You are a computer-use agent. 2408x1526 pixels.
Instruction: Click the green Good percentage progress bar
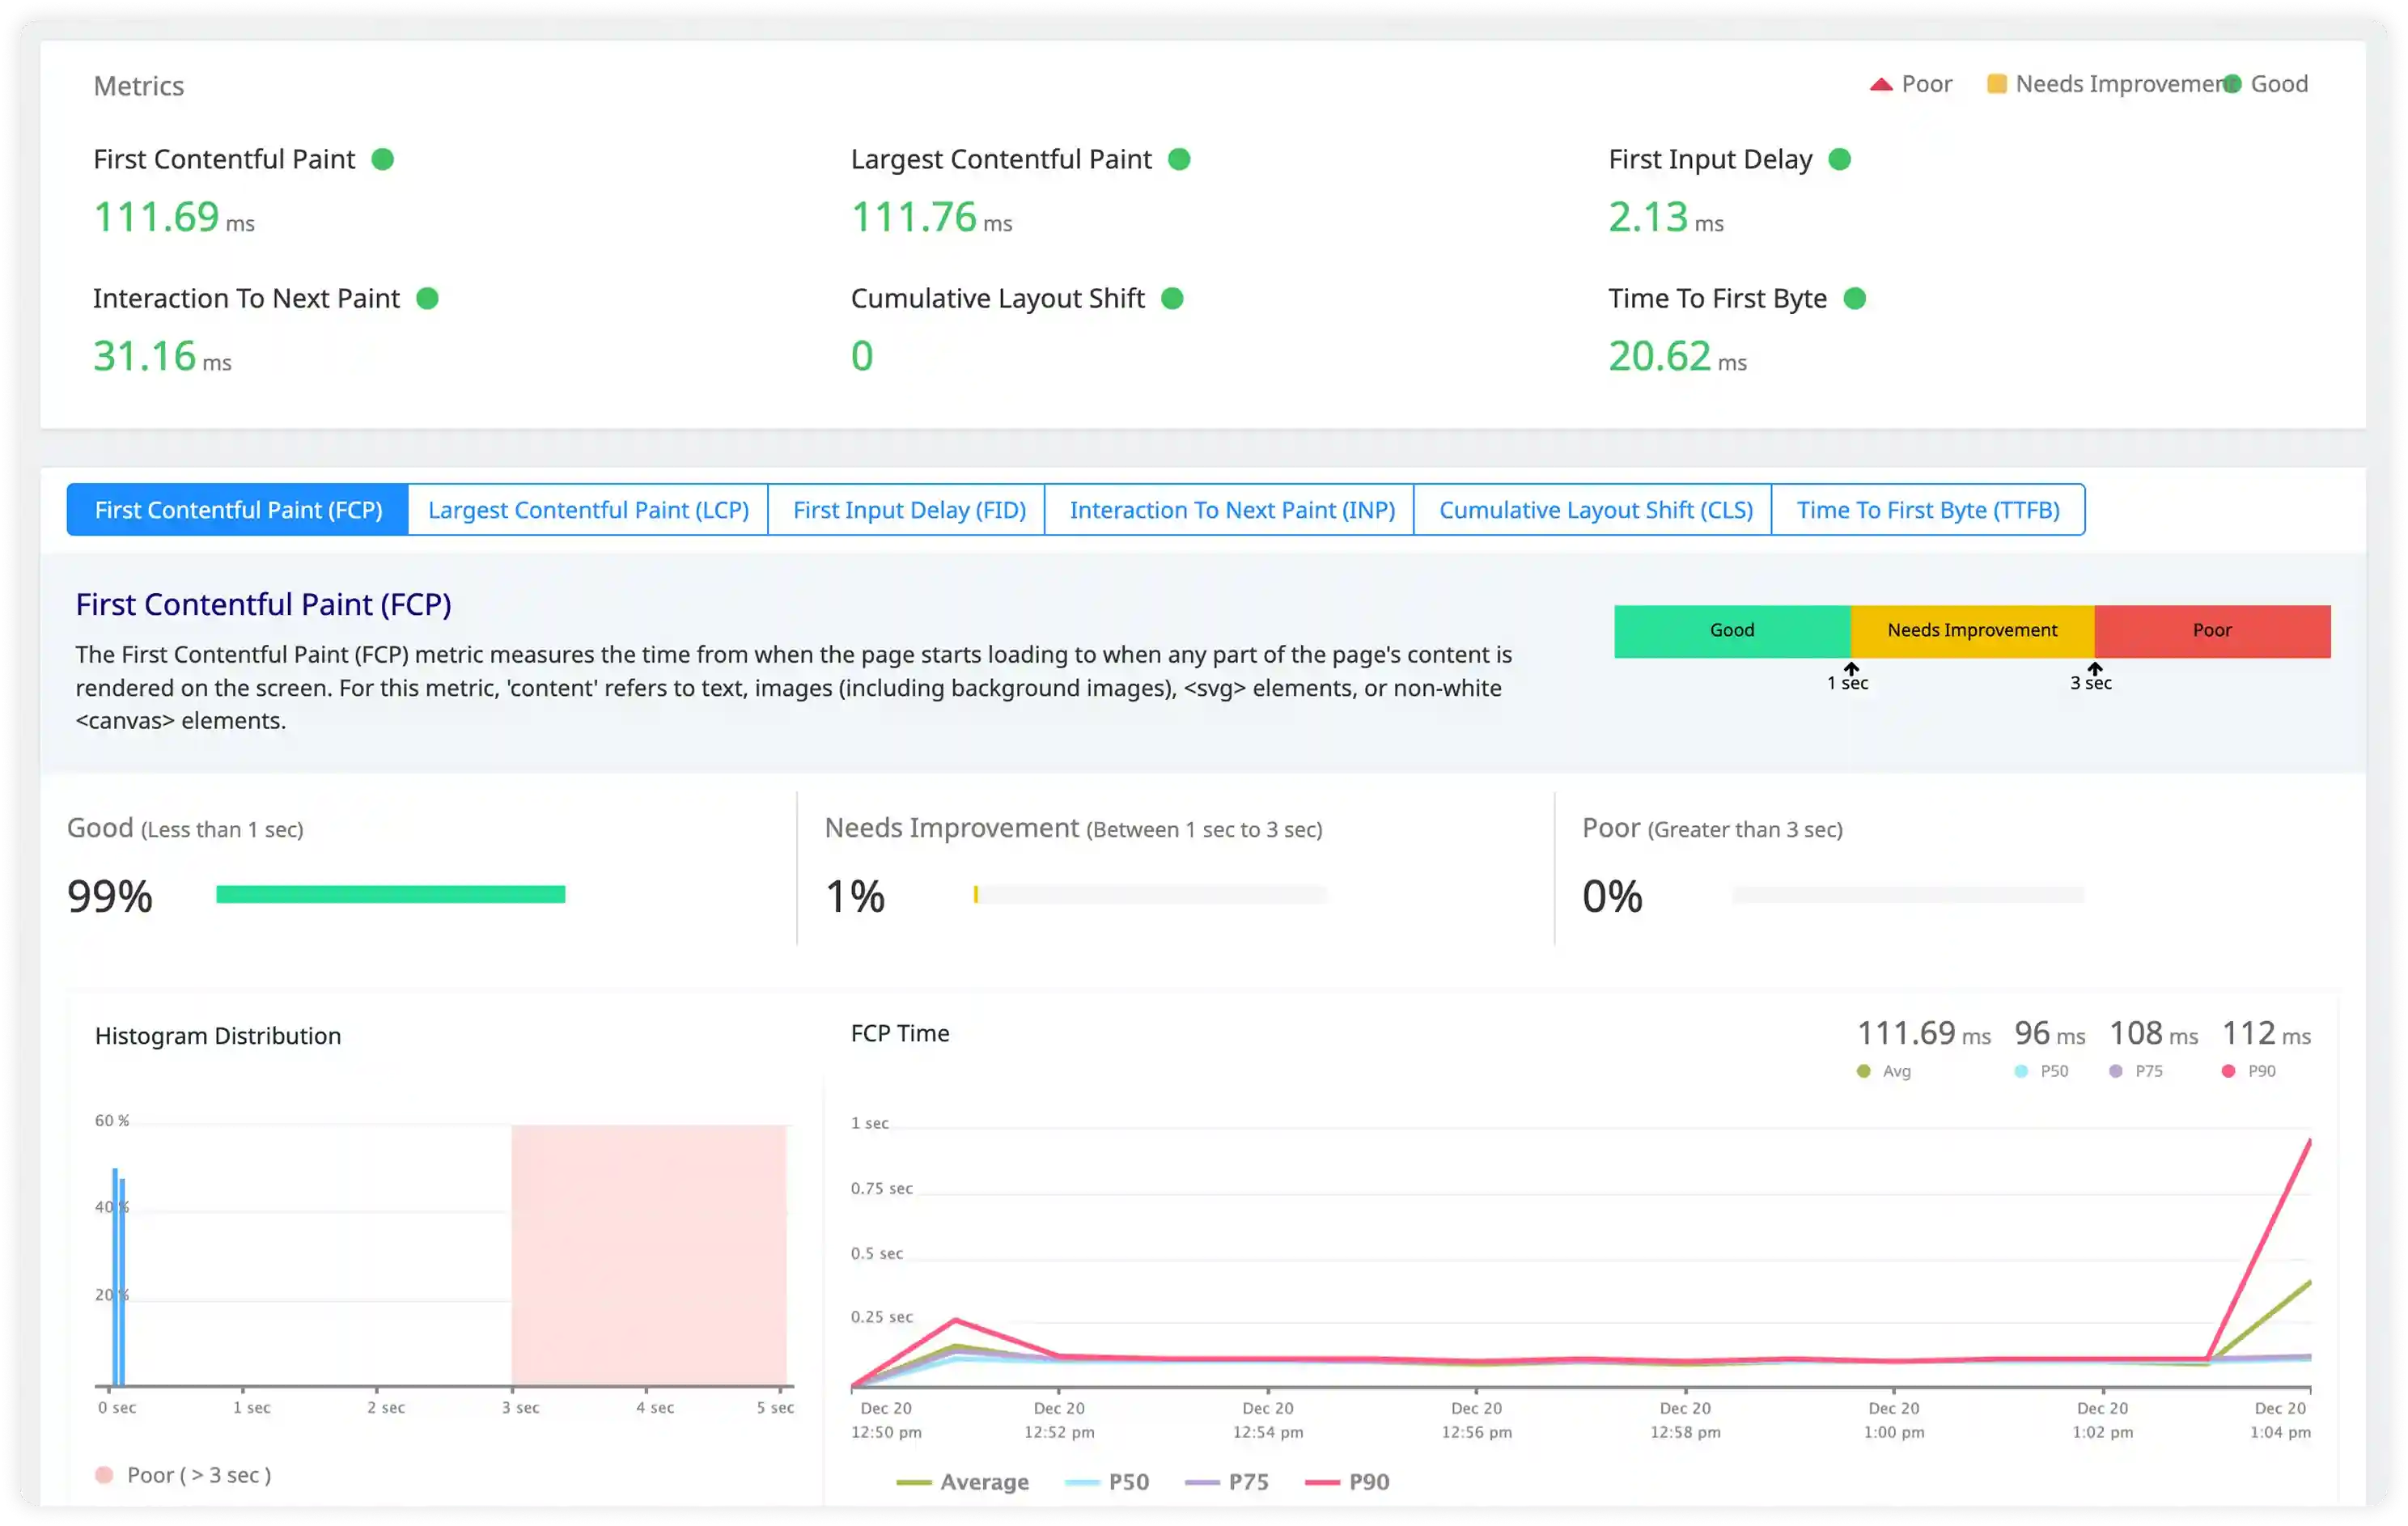390,894
